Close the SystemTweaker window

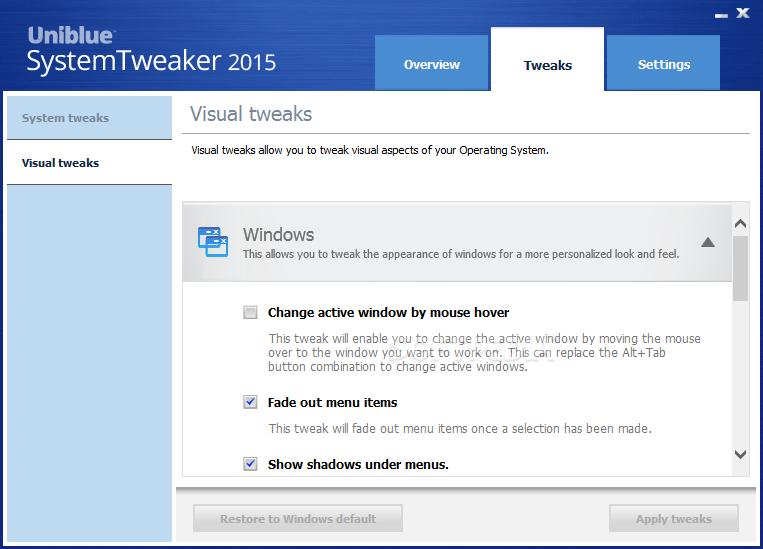[x=743, y=13]
